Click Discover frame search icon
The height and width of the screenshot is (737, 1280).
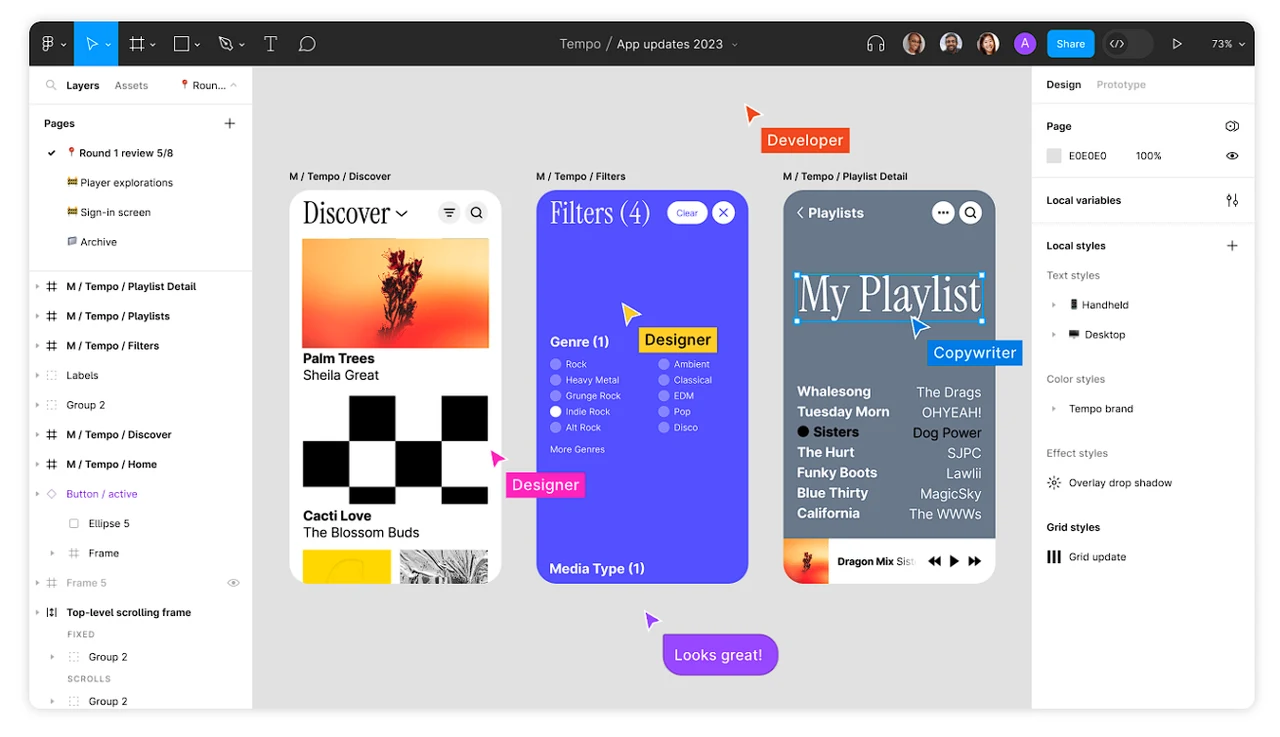477,212
